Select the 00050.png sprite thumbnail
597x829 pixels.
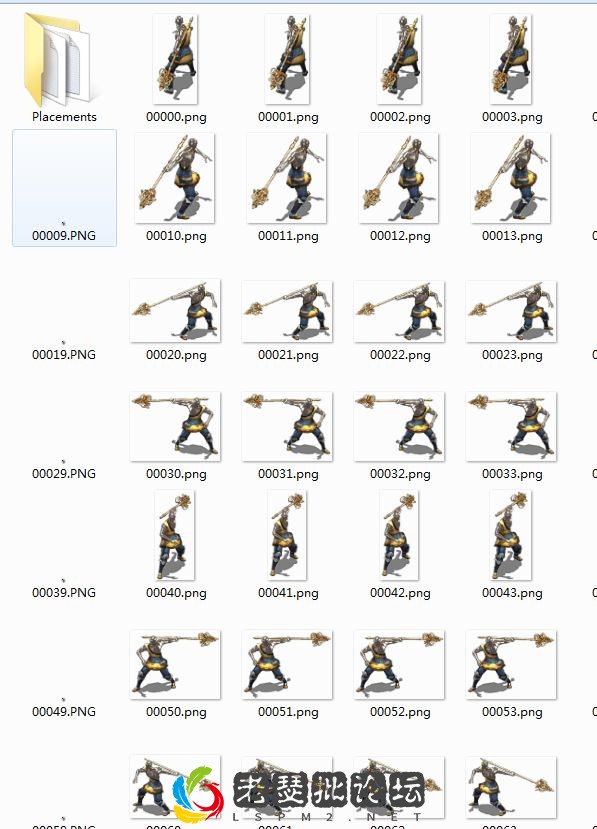pyautogui.click(x=175, y=665)
